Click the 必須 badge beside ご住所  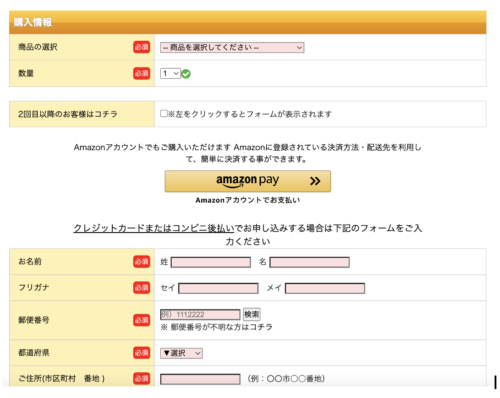[x=142, y=379]
